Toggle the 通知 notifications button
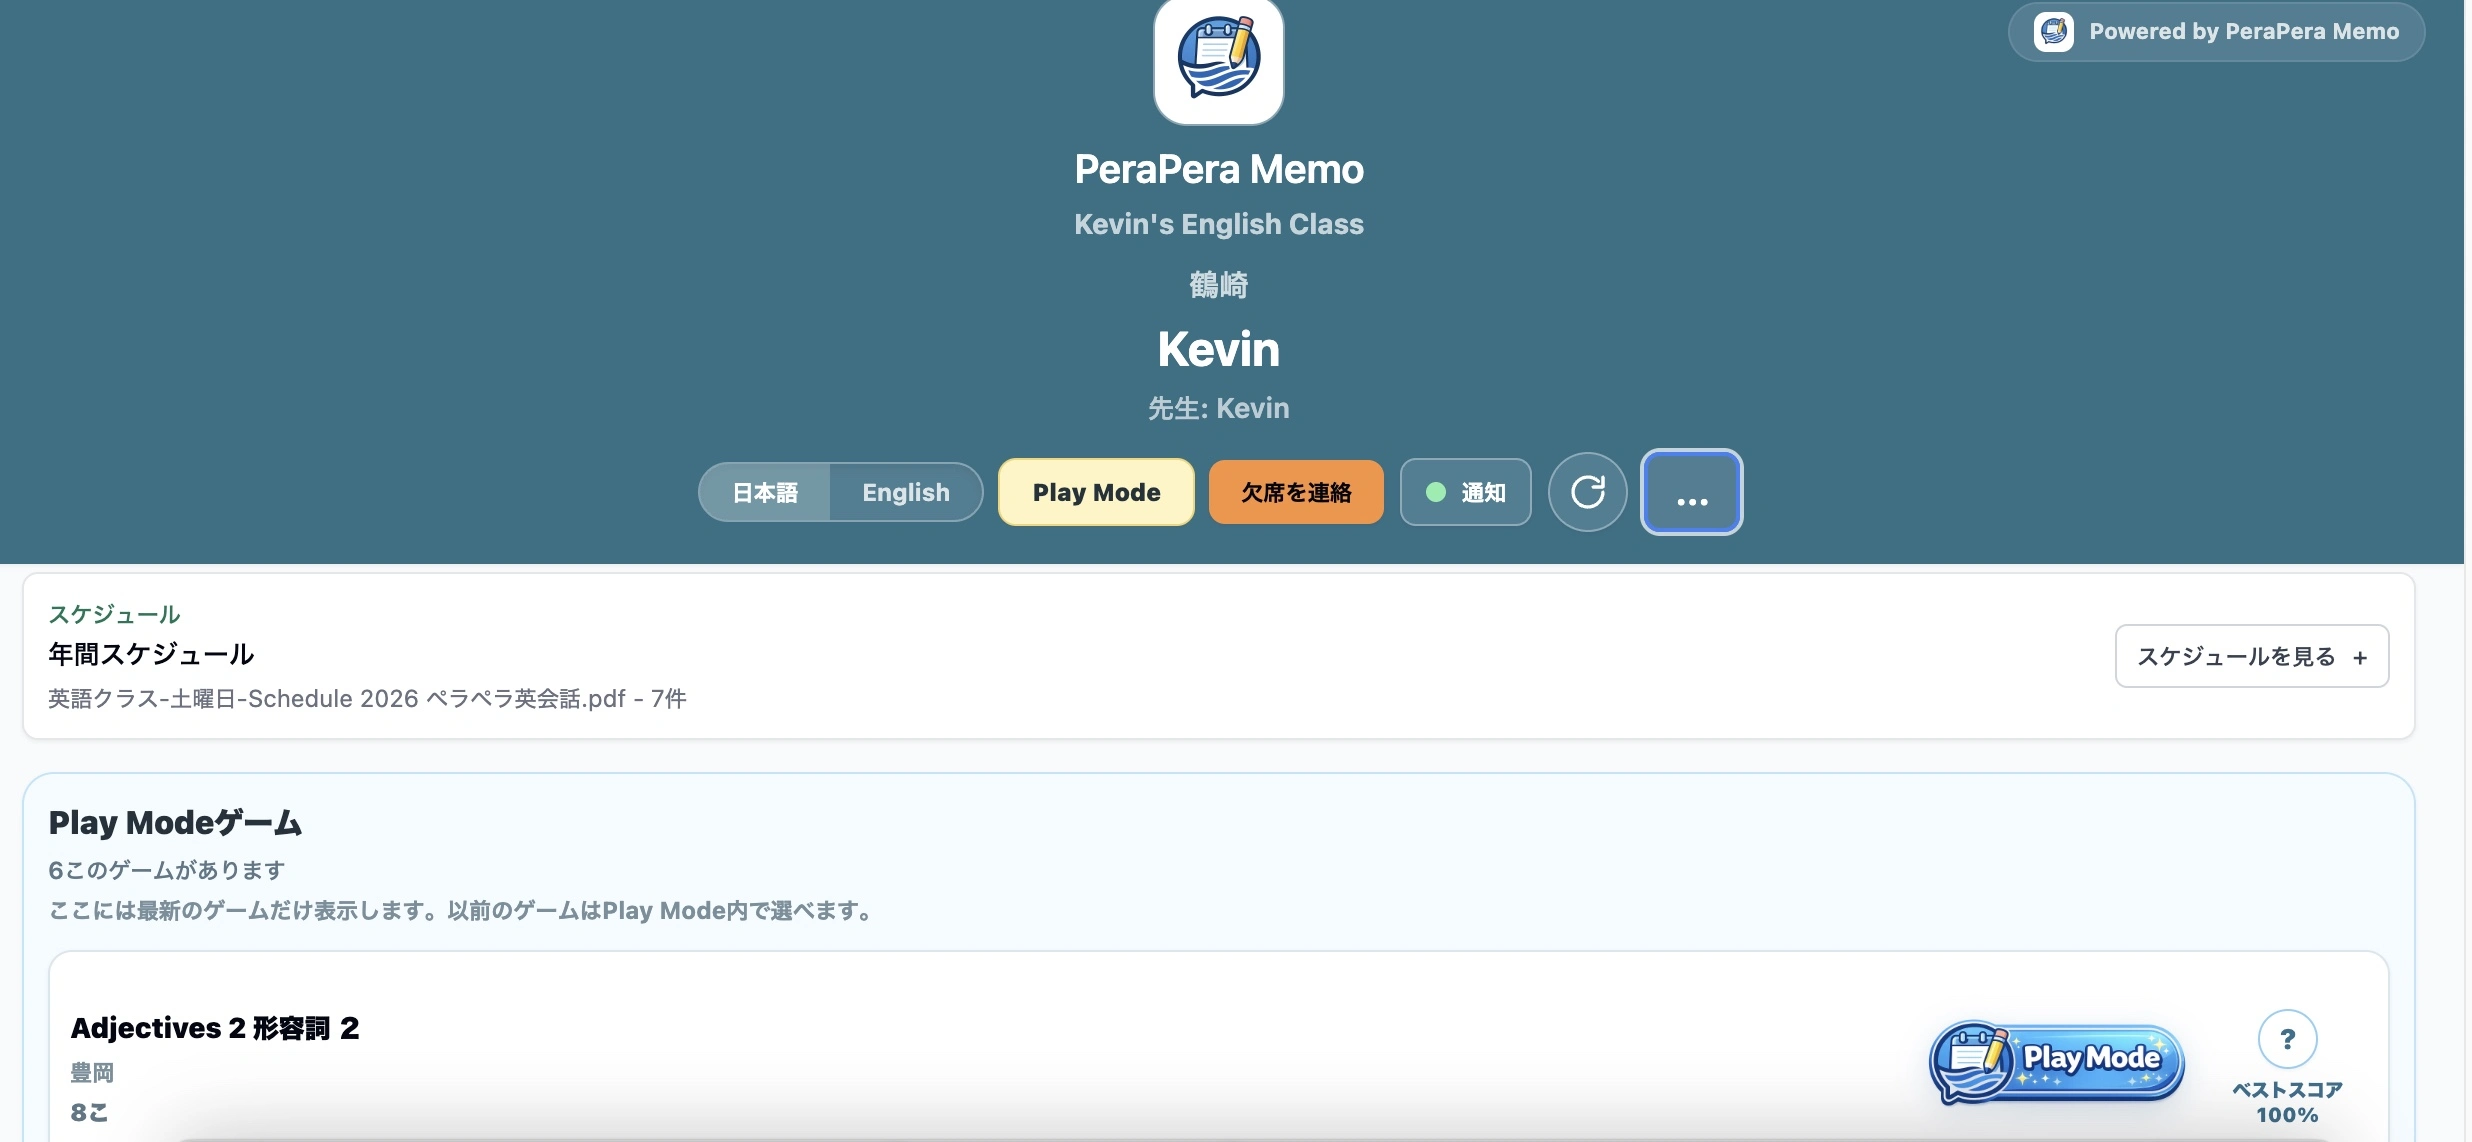This screenshot has height=1142, width=2472. coord(1465,492)
